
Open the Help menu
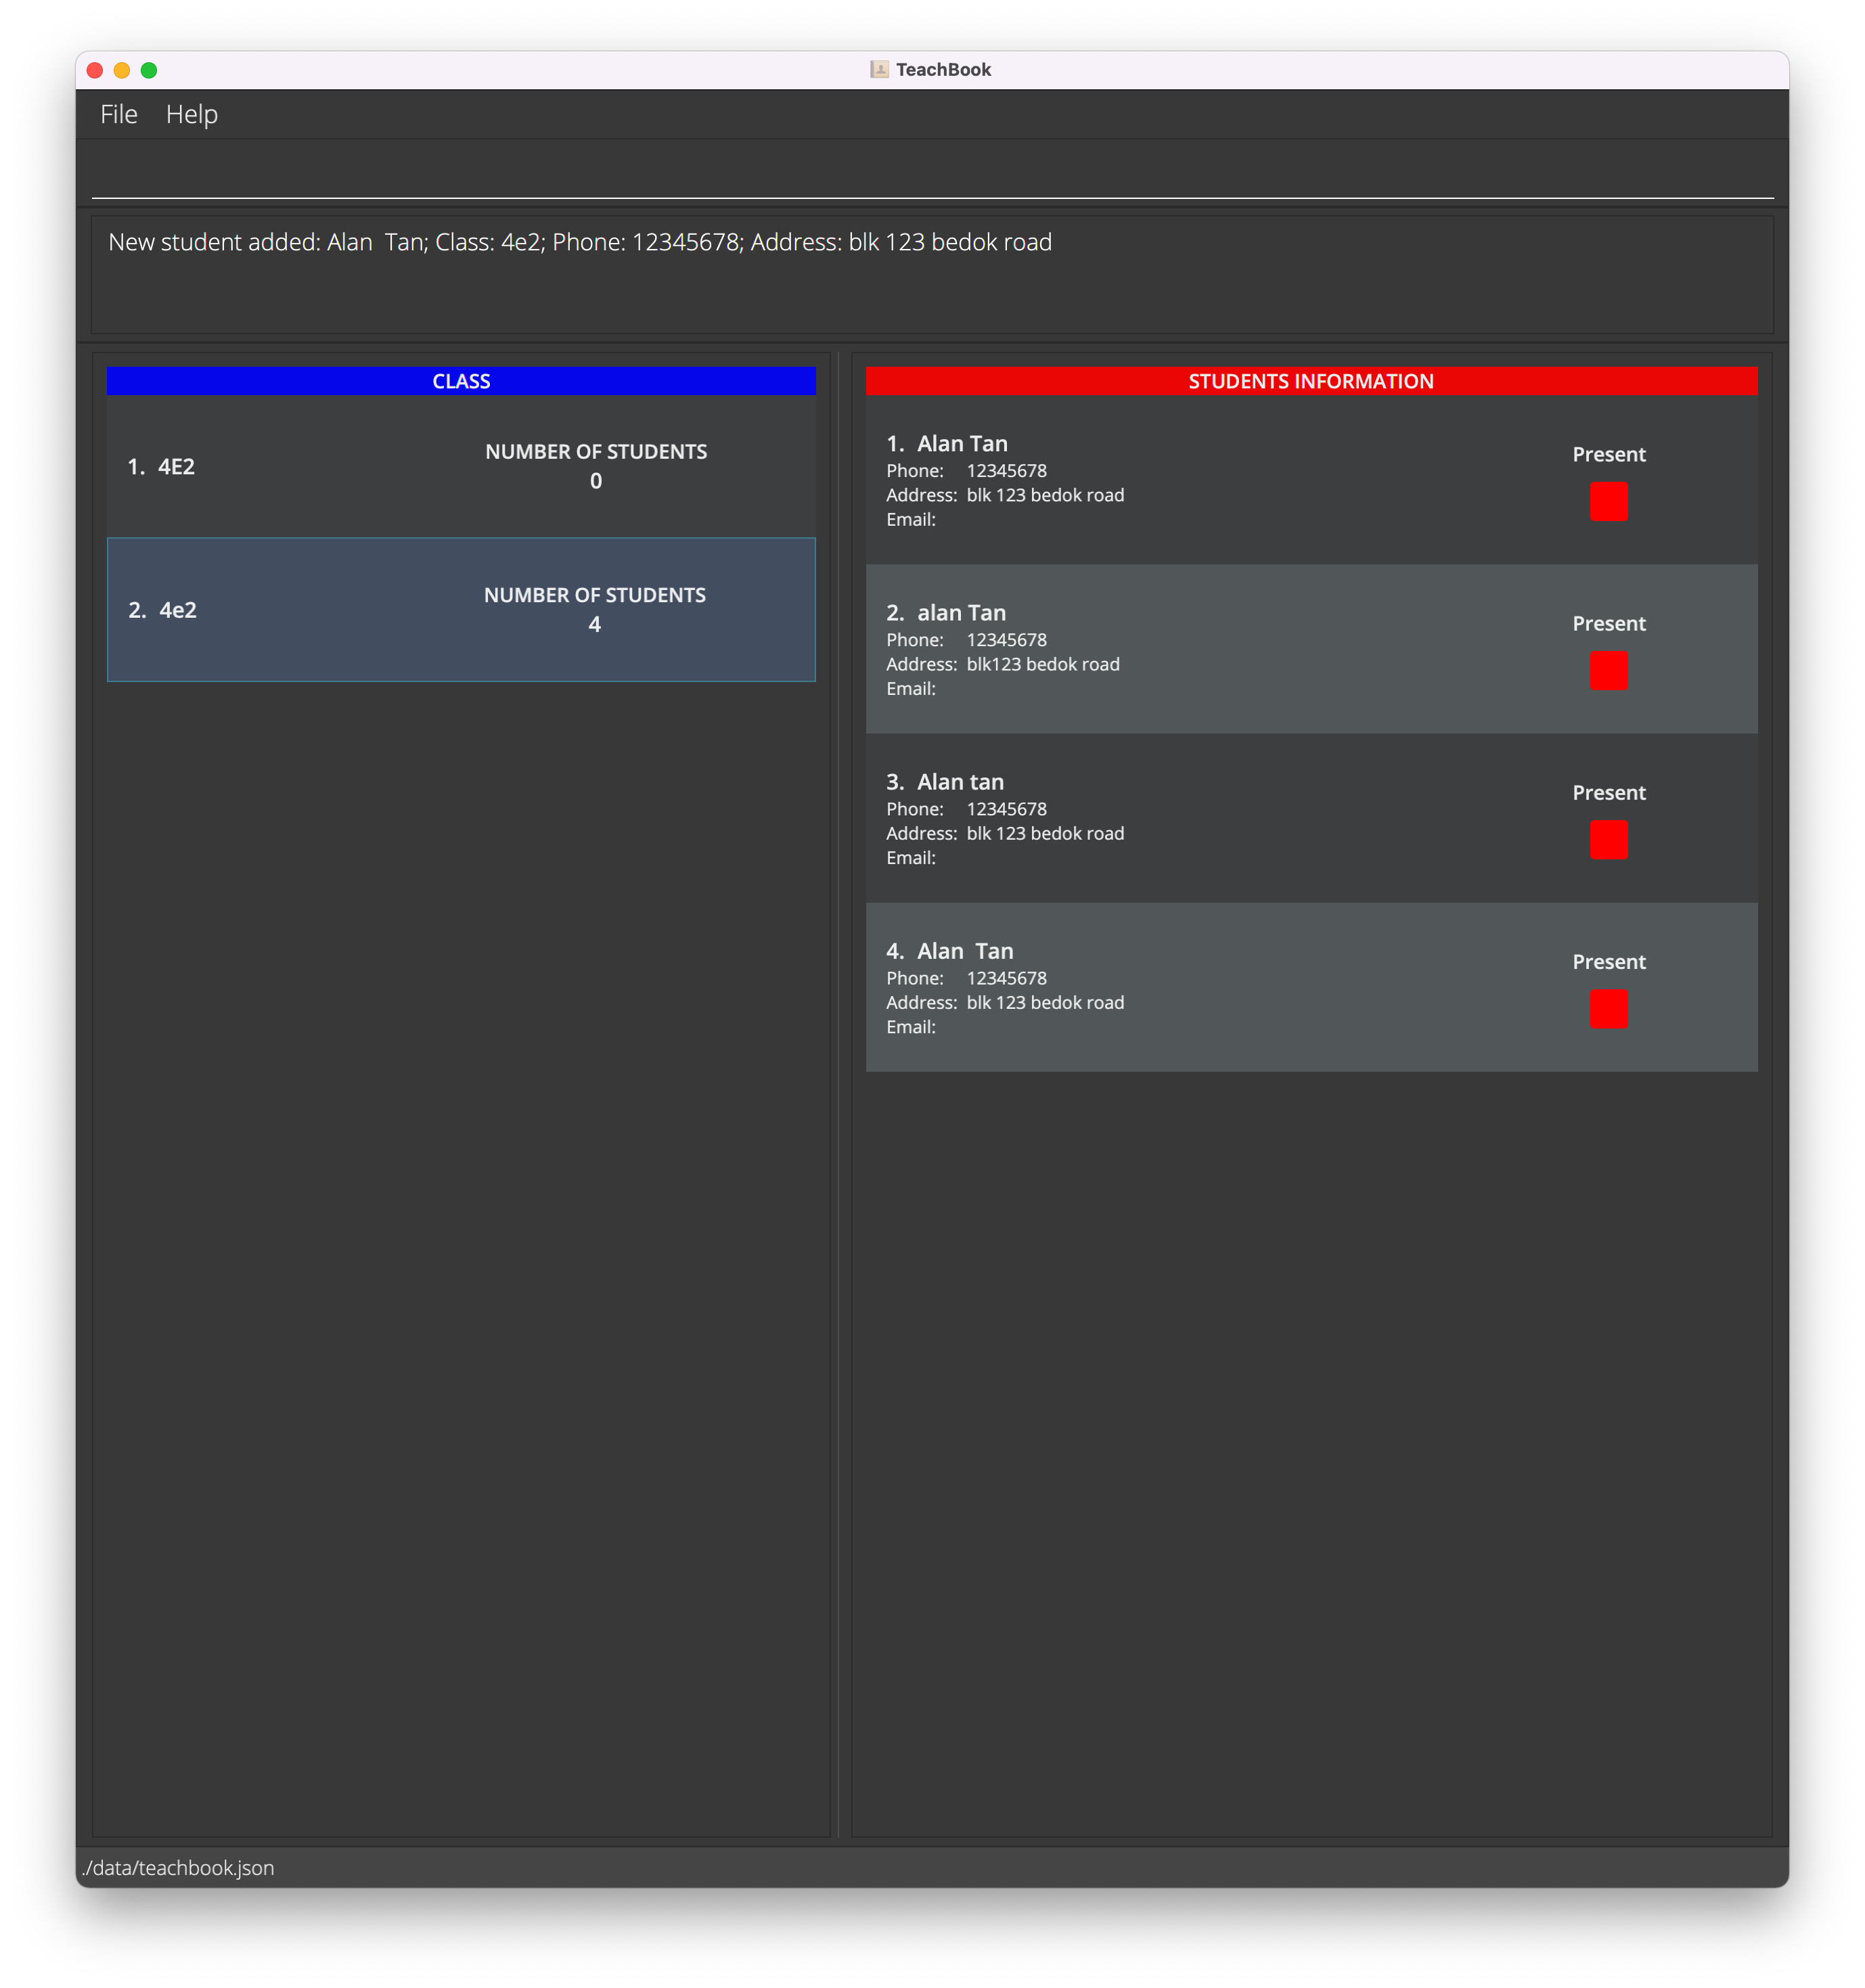(191, 114)
